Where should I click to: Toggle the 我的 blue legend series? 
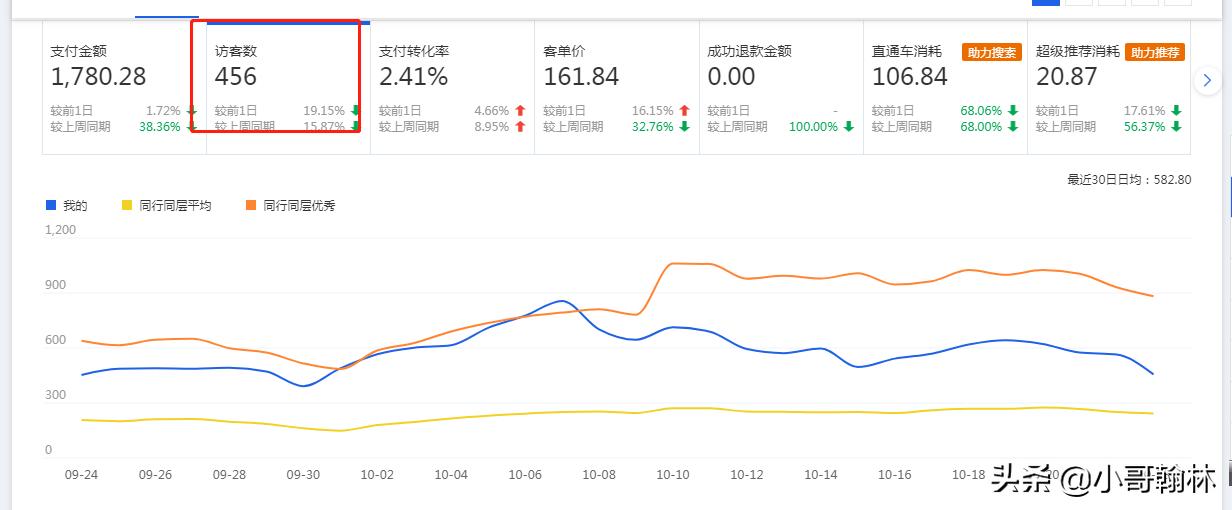pyautogui.click(x=67, y=206)
